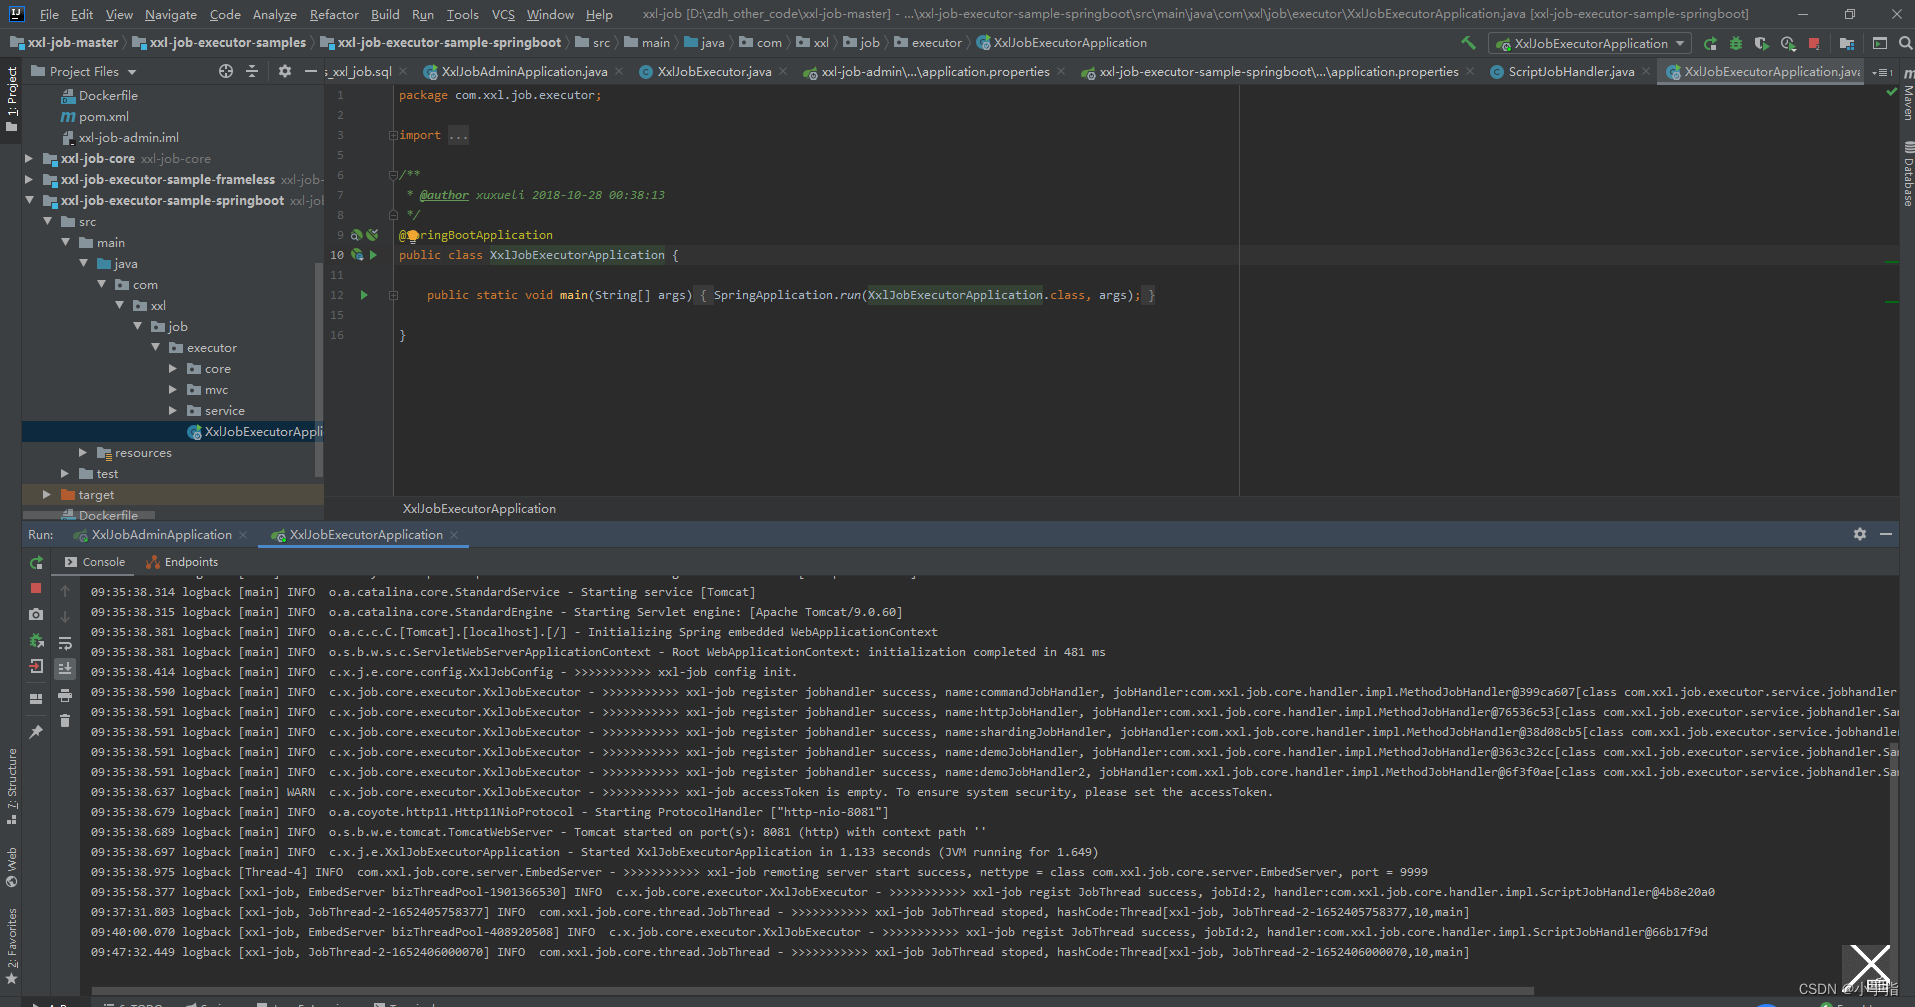Expand the core package folder

click(x=173, y=368)
